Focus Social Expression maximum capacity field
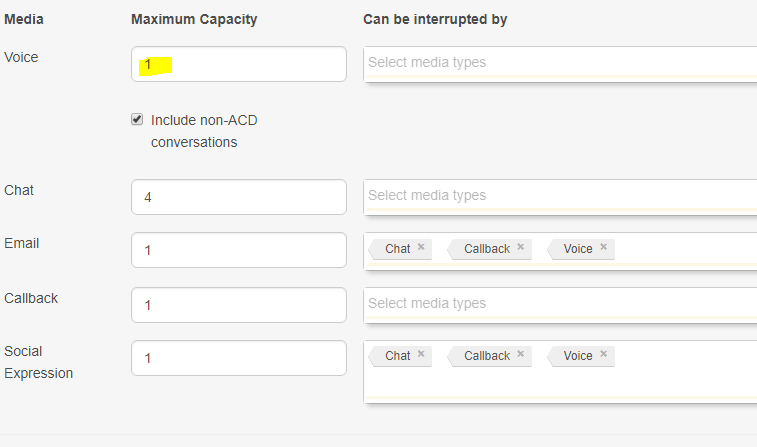The image size is (757, 447). (x=239, y=358)
